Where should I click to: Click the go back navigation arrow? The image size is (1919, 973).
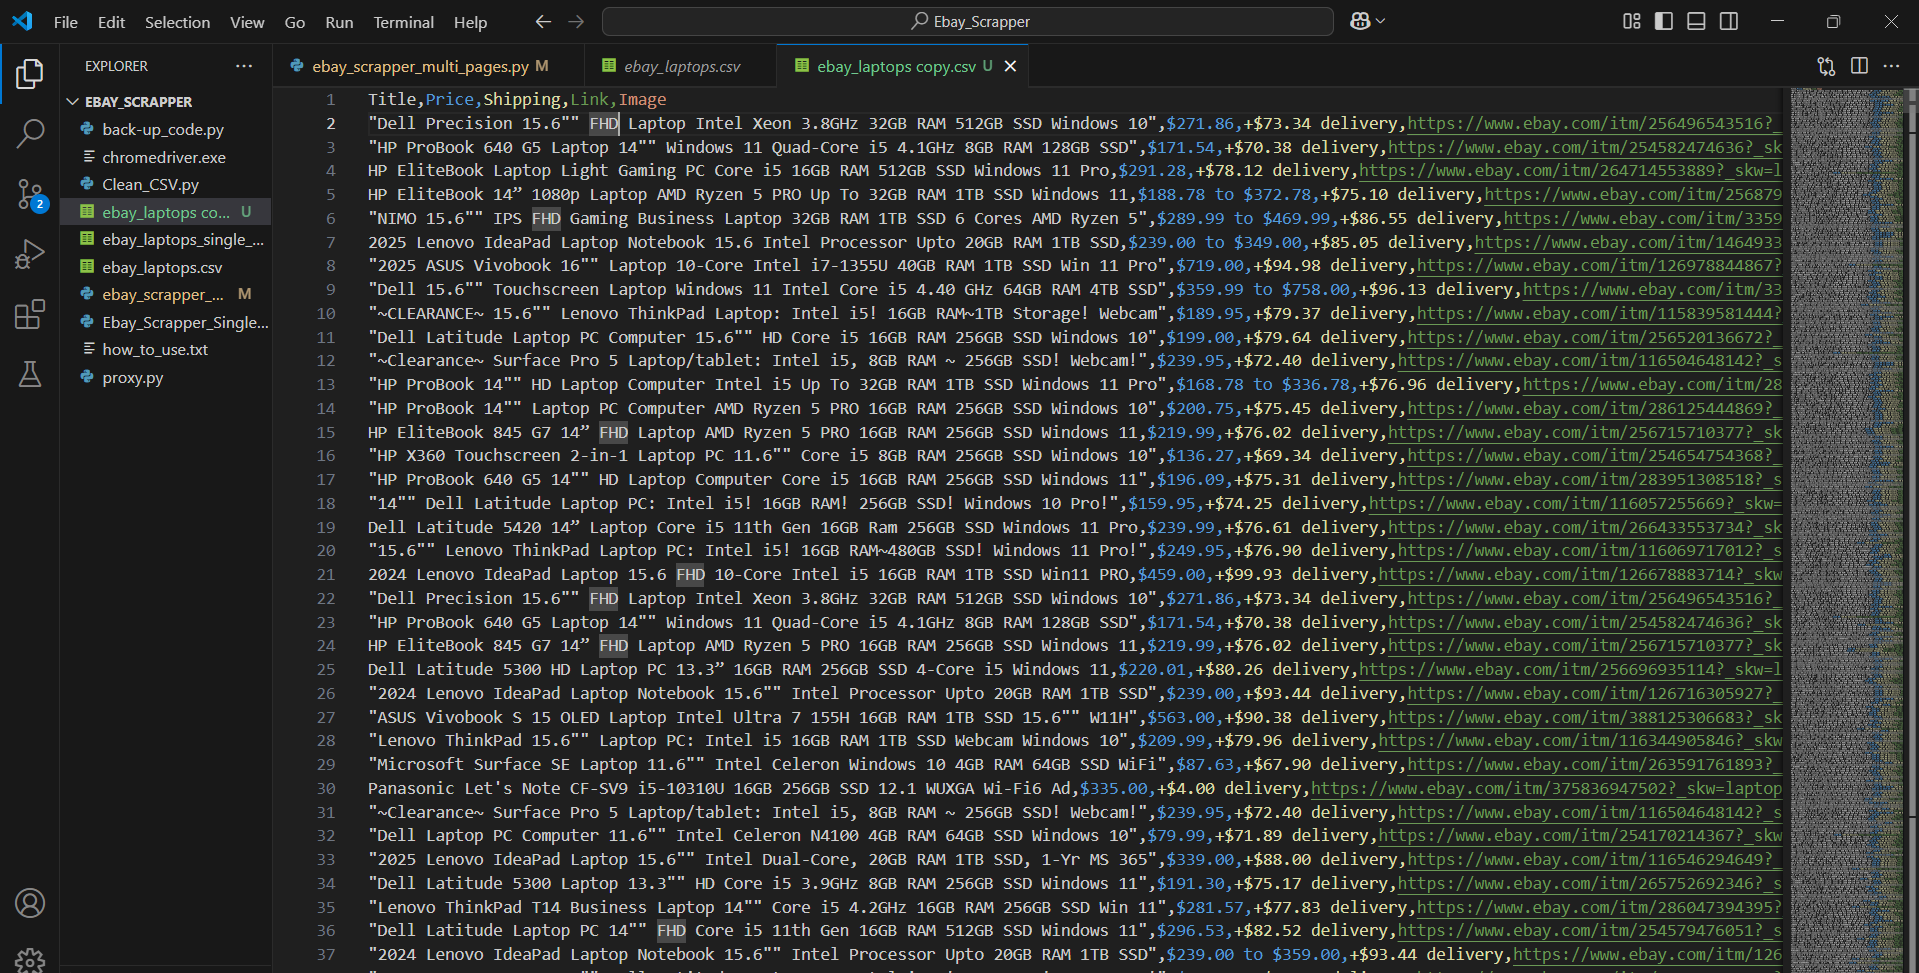(543, 21)
